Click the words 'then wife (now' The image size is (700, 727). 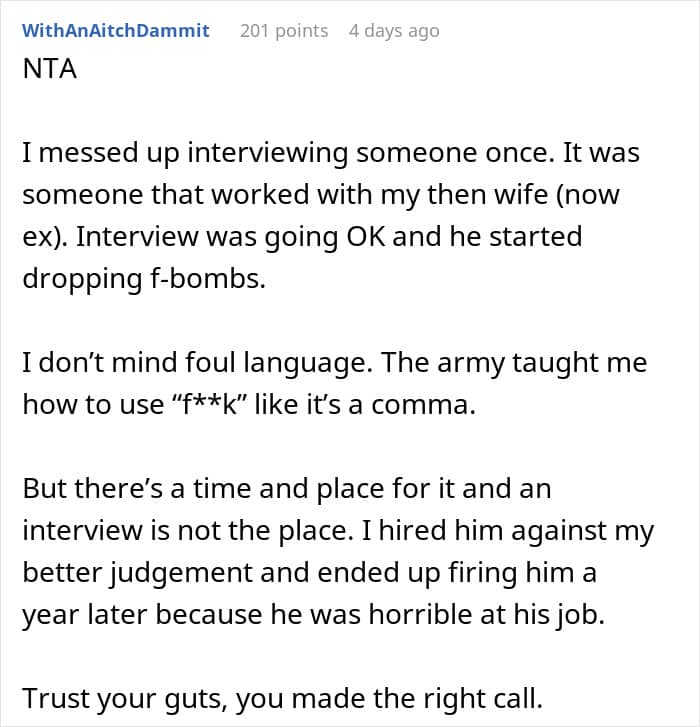tap(523, 195)
